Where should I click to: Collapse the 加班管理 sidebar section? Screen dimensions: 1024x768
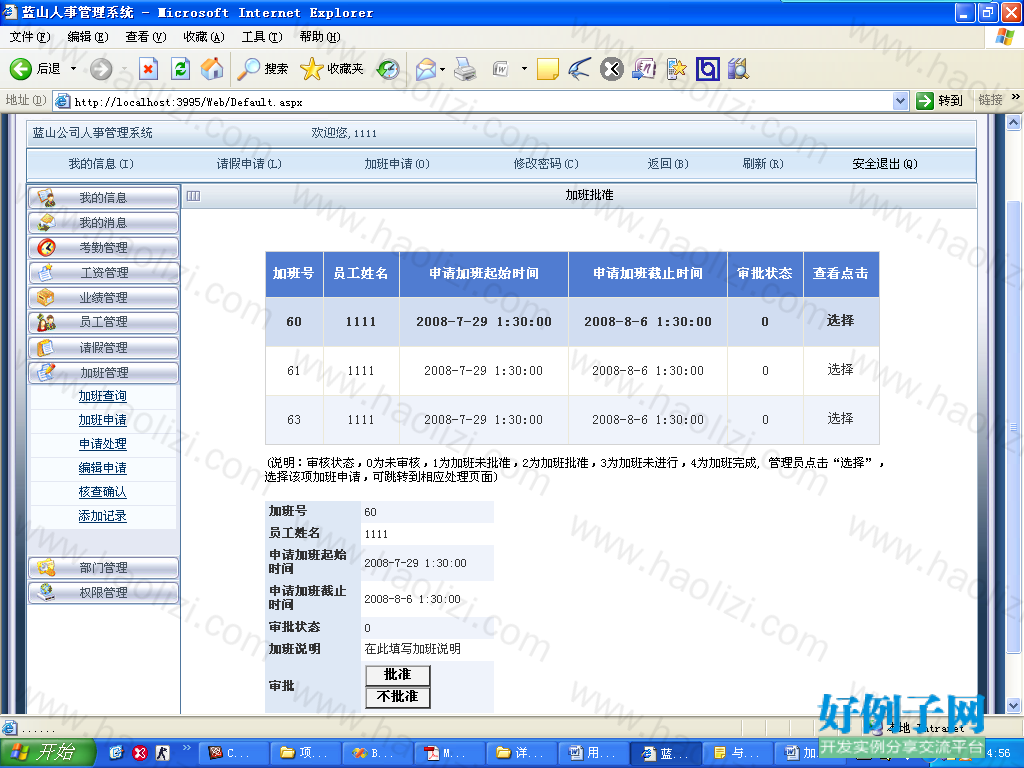[x=103, y=372]
